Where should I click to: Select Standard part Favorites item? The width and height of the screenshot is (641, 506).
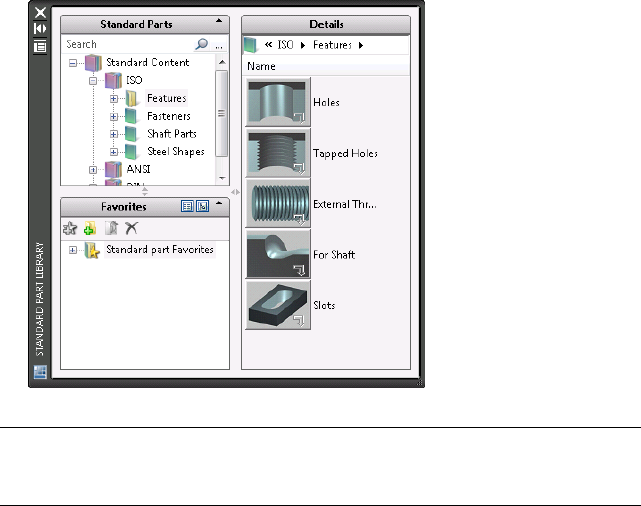pyautogui.click(x=160, y=250)
